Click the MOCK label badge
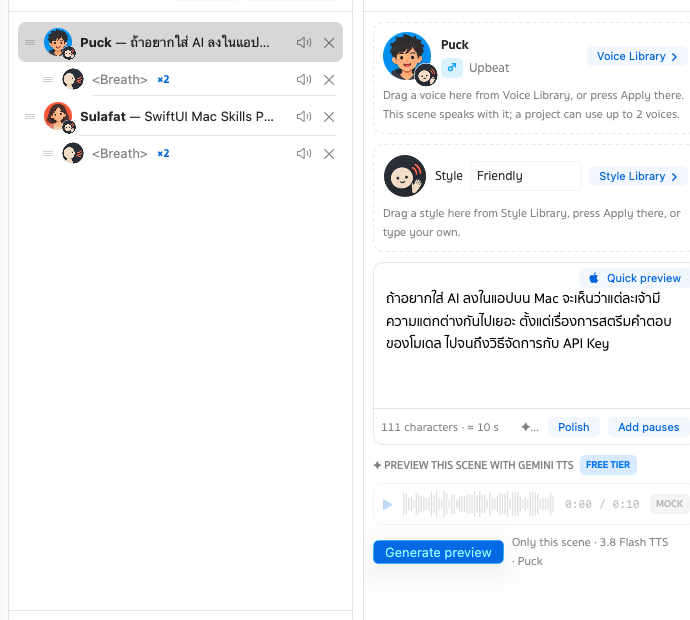The height and width of the screenshot is (620, 690). 669,504
